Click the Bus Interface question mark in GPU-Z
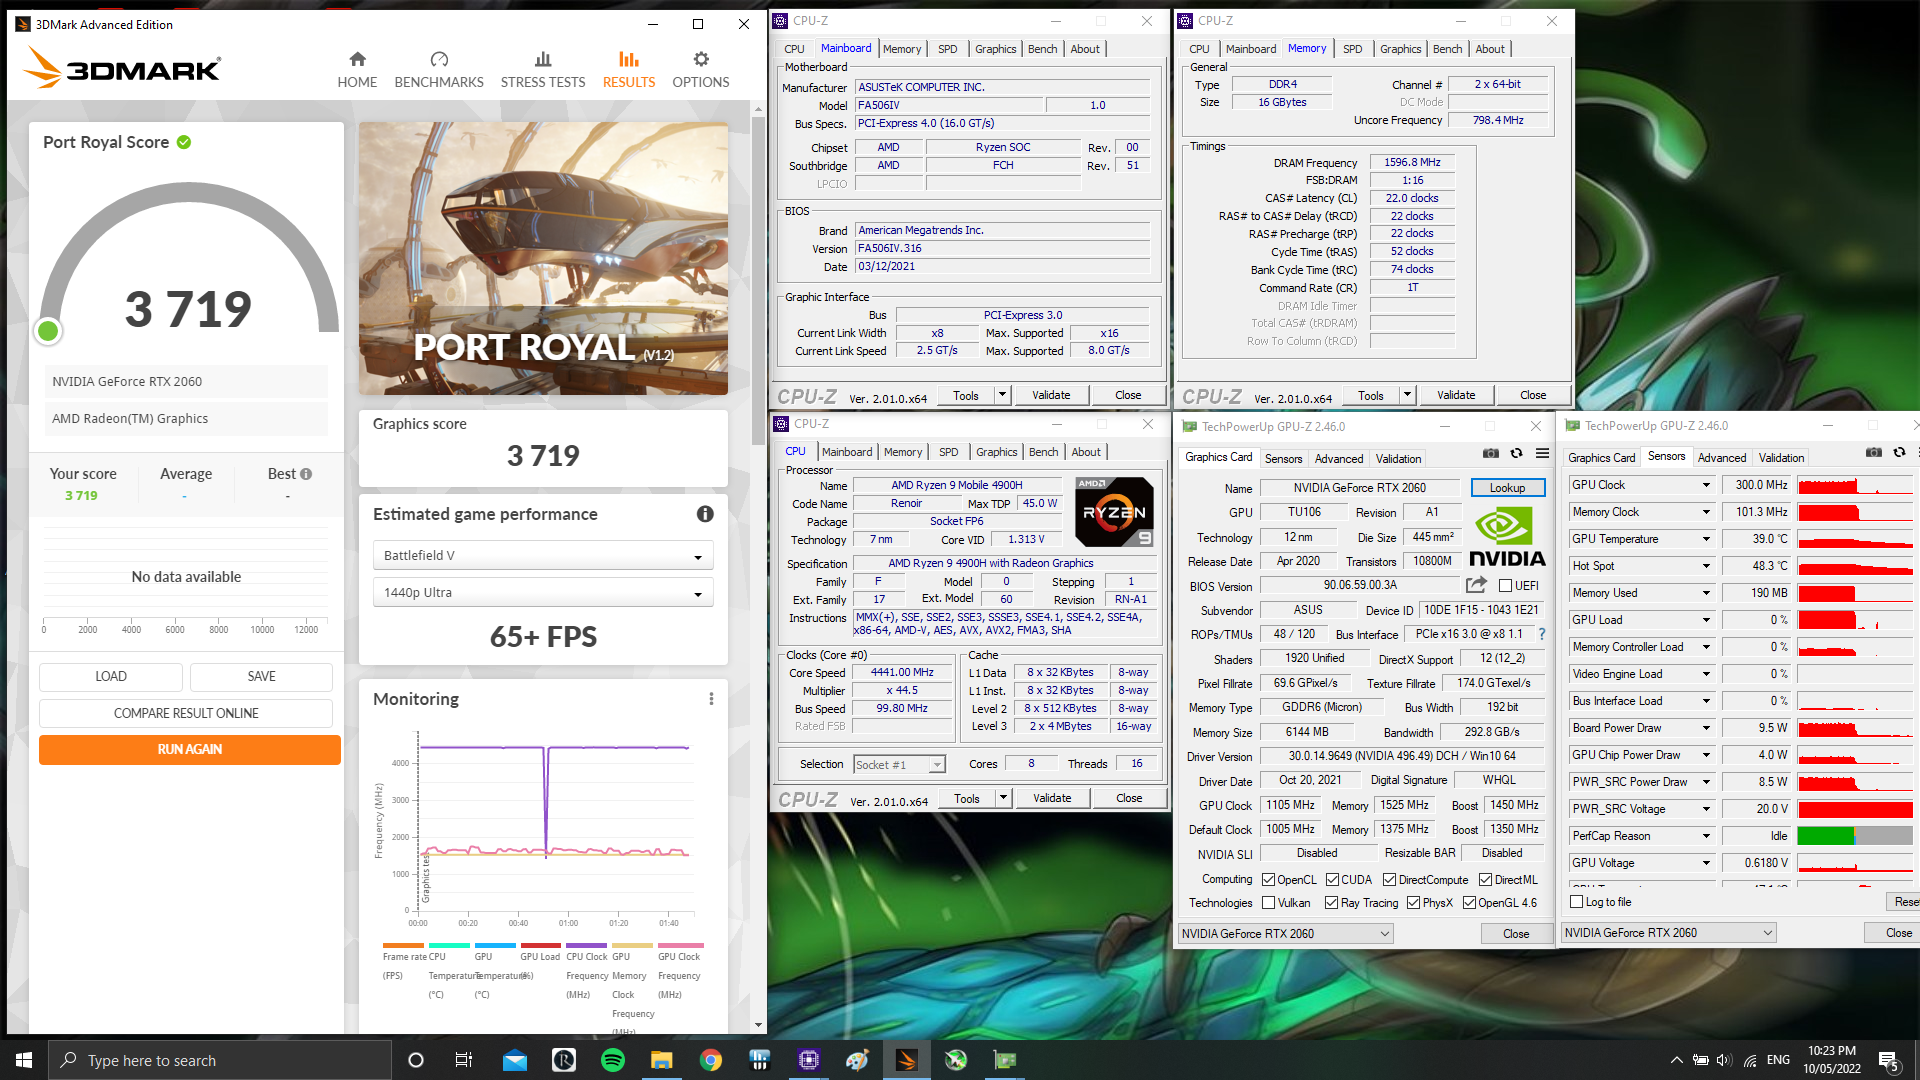Screen dimensions: 1920x1080 click(x=1542, y=634)
